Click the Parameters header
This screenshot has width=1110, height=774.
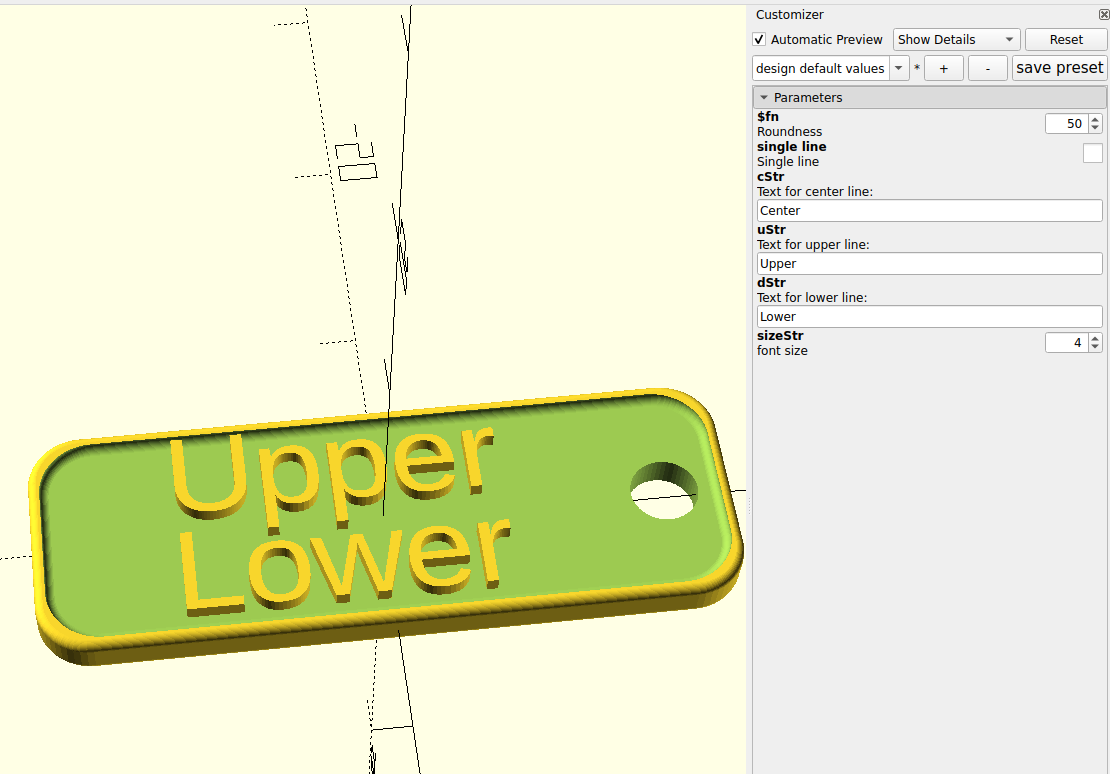pyautogui.click(x=808, y=97)
